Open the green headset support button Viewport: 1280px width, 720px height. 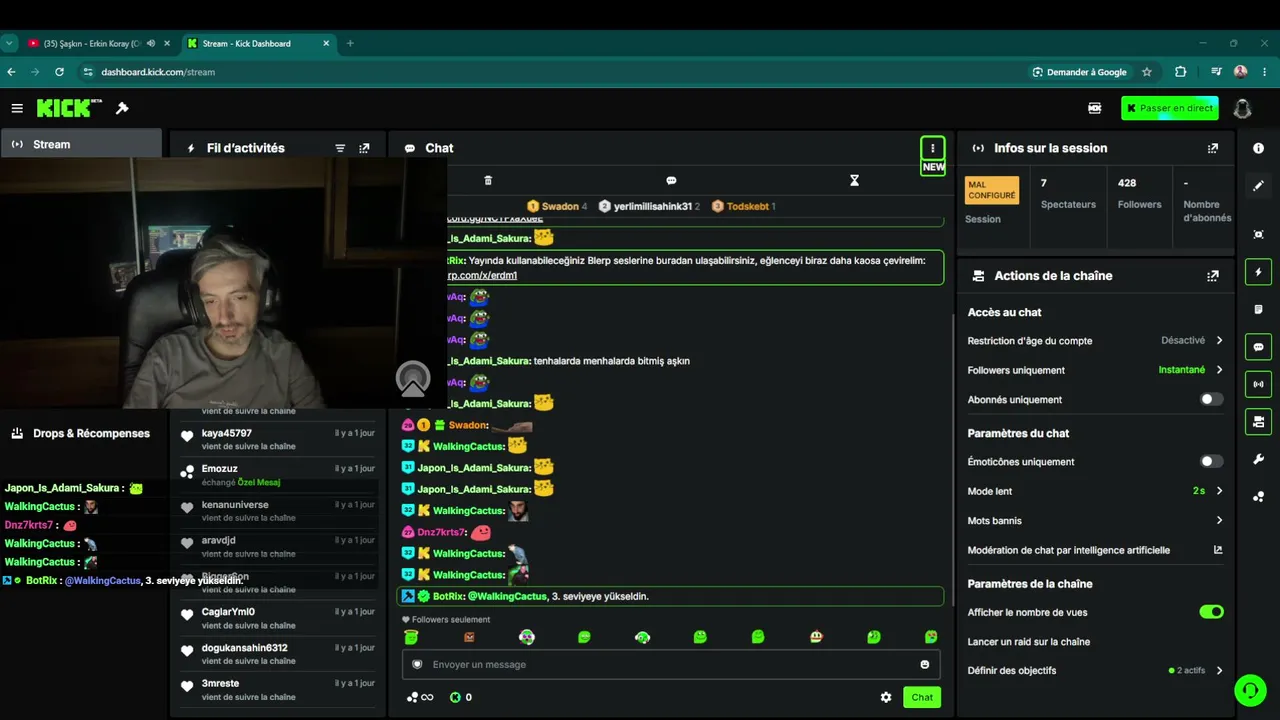(x=1250, y=690)
